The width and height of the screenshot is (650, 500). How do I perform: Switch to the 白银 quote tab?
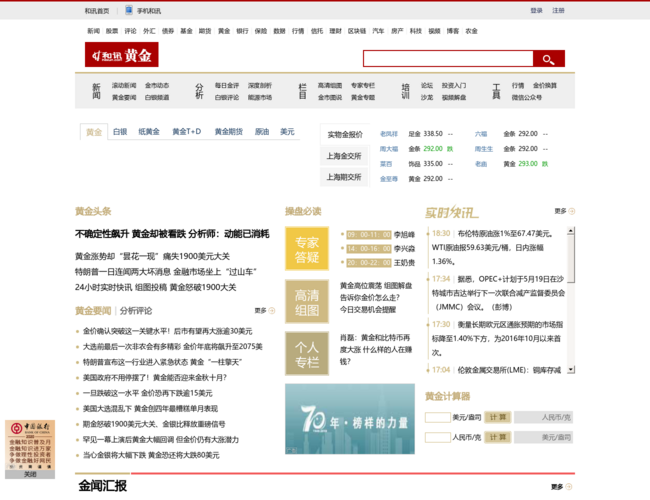120,131
